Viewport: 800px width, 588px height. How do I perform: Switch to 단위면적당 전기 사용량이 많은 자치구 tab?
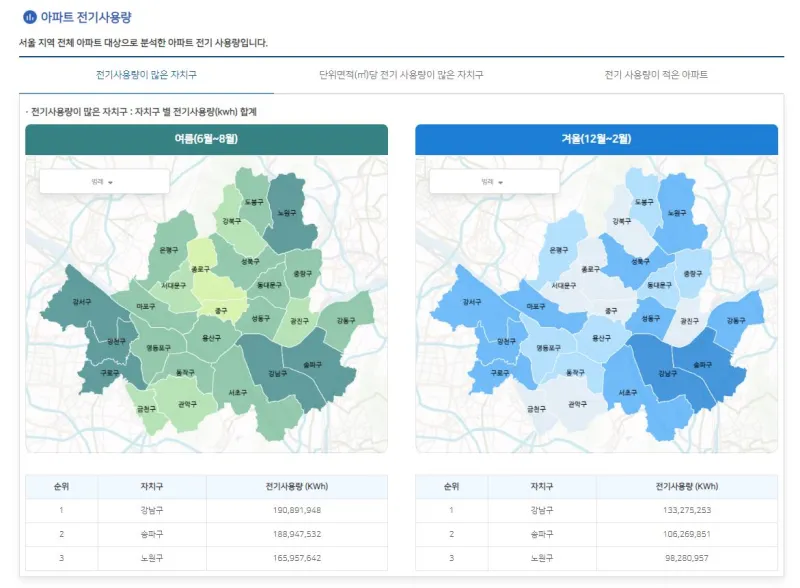coord(401,75)
